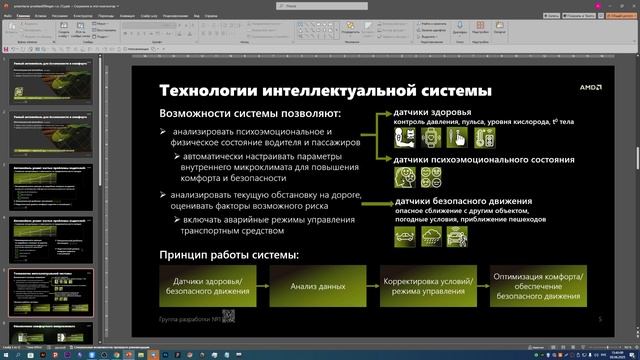Click the user account avatar

point(598,6)
